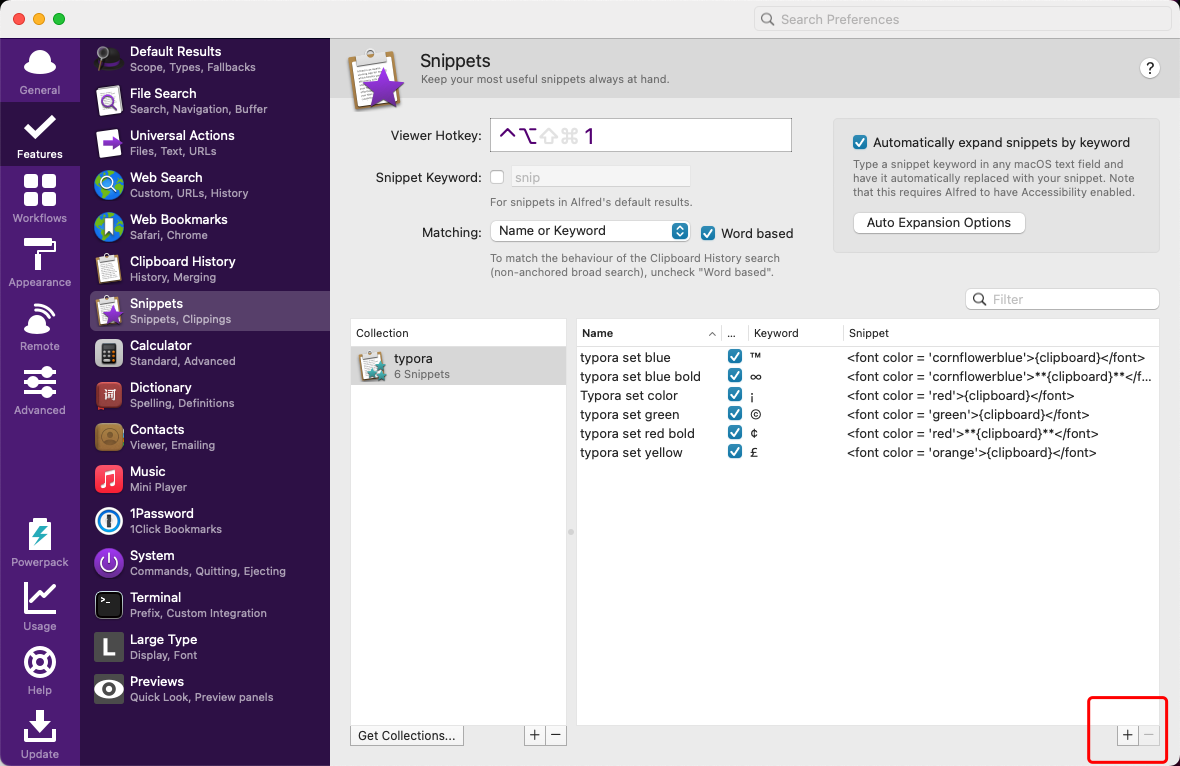Select the £ keyword cell

(x=754, y=452)
